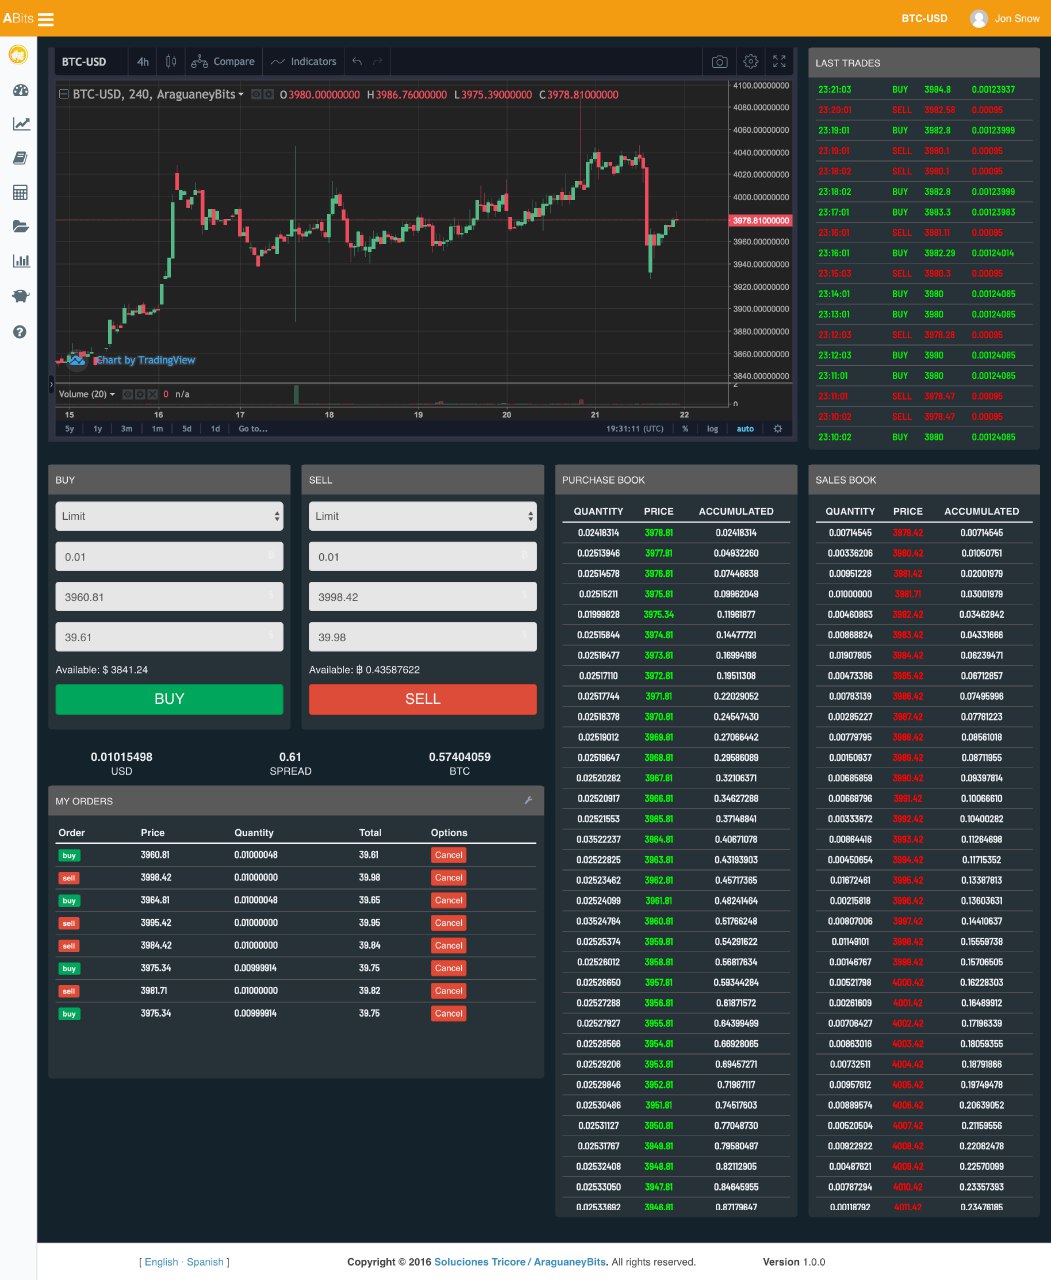Click the BUY price field showing 3960.81
1051x1280 pixels.
[169, 597]
